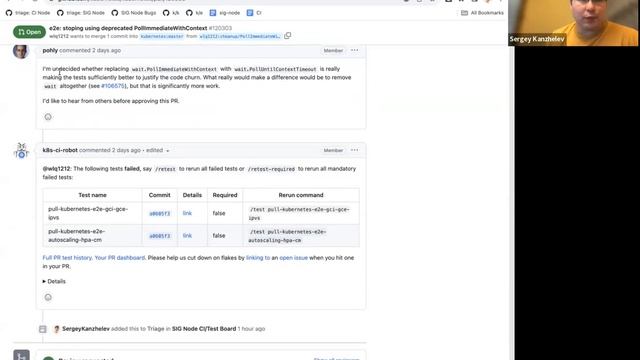Click the '1 hour ago' timeline timestamp

251,329
